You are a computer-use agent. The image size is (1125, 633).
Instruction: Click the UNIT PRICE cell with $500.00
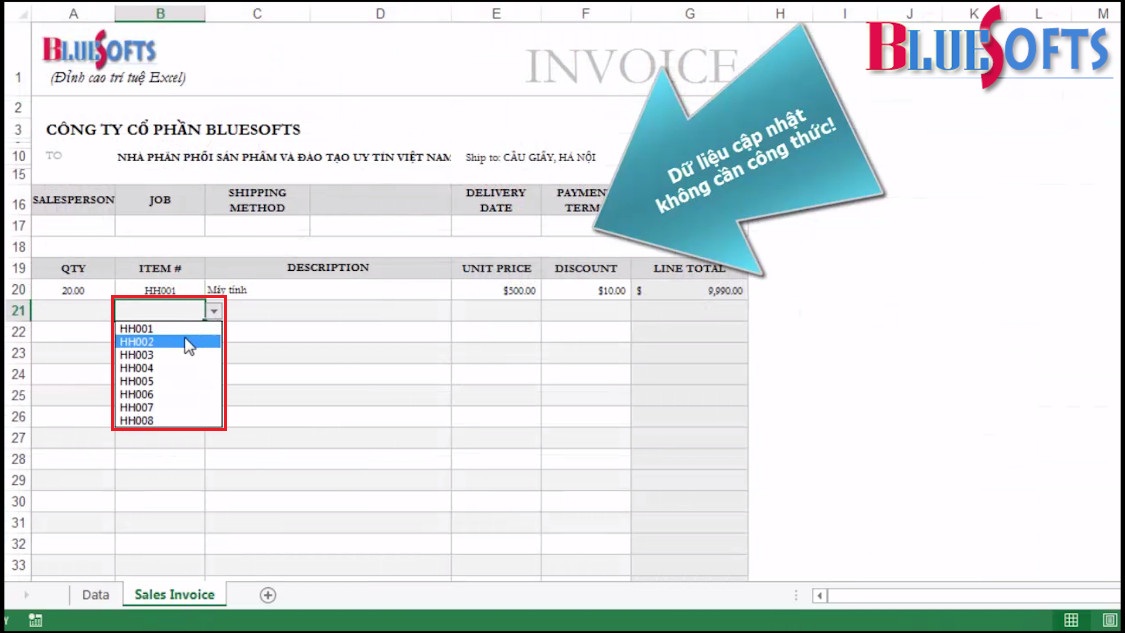(x=496, y=290)
